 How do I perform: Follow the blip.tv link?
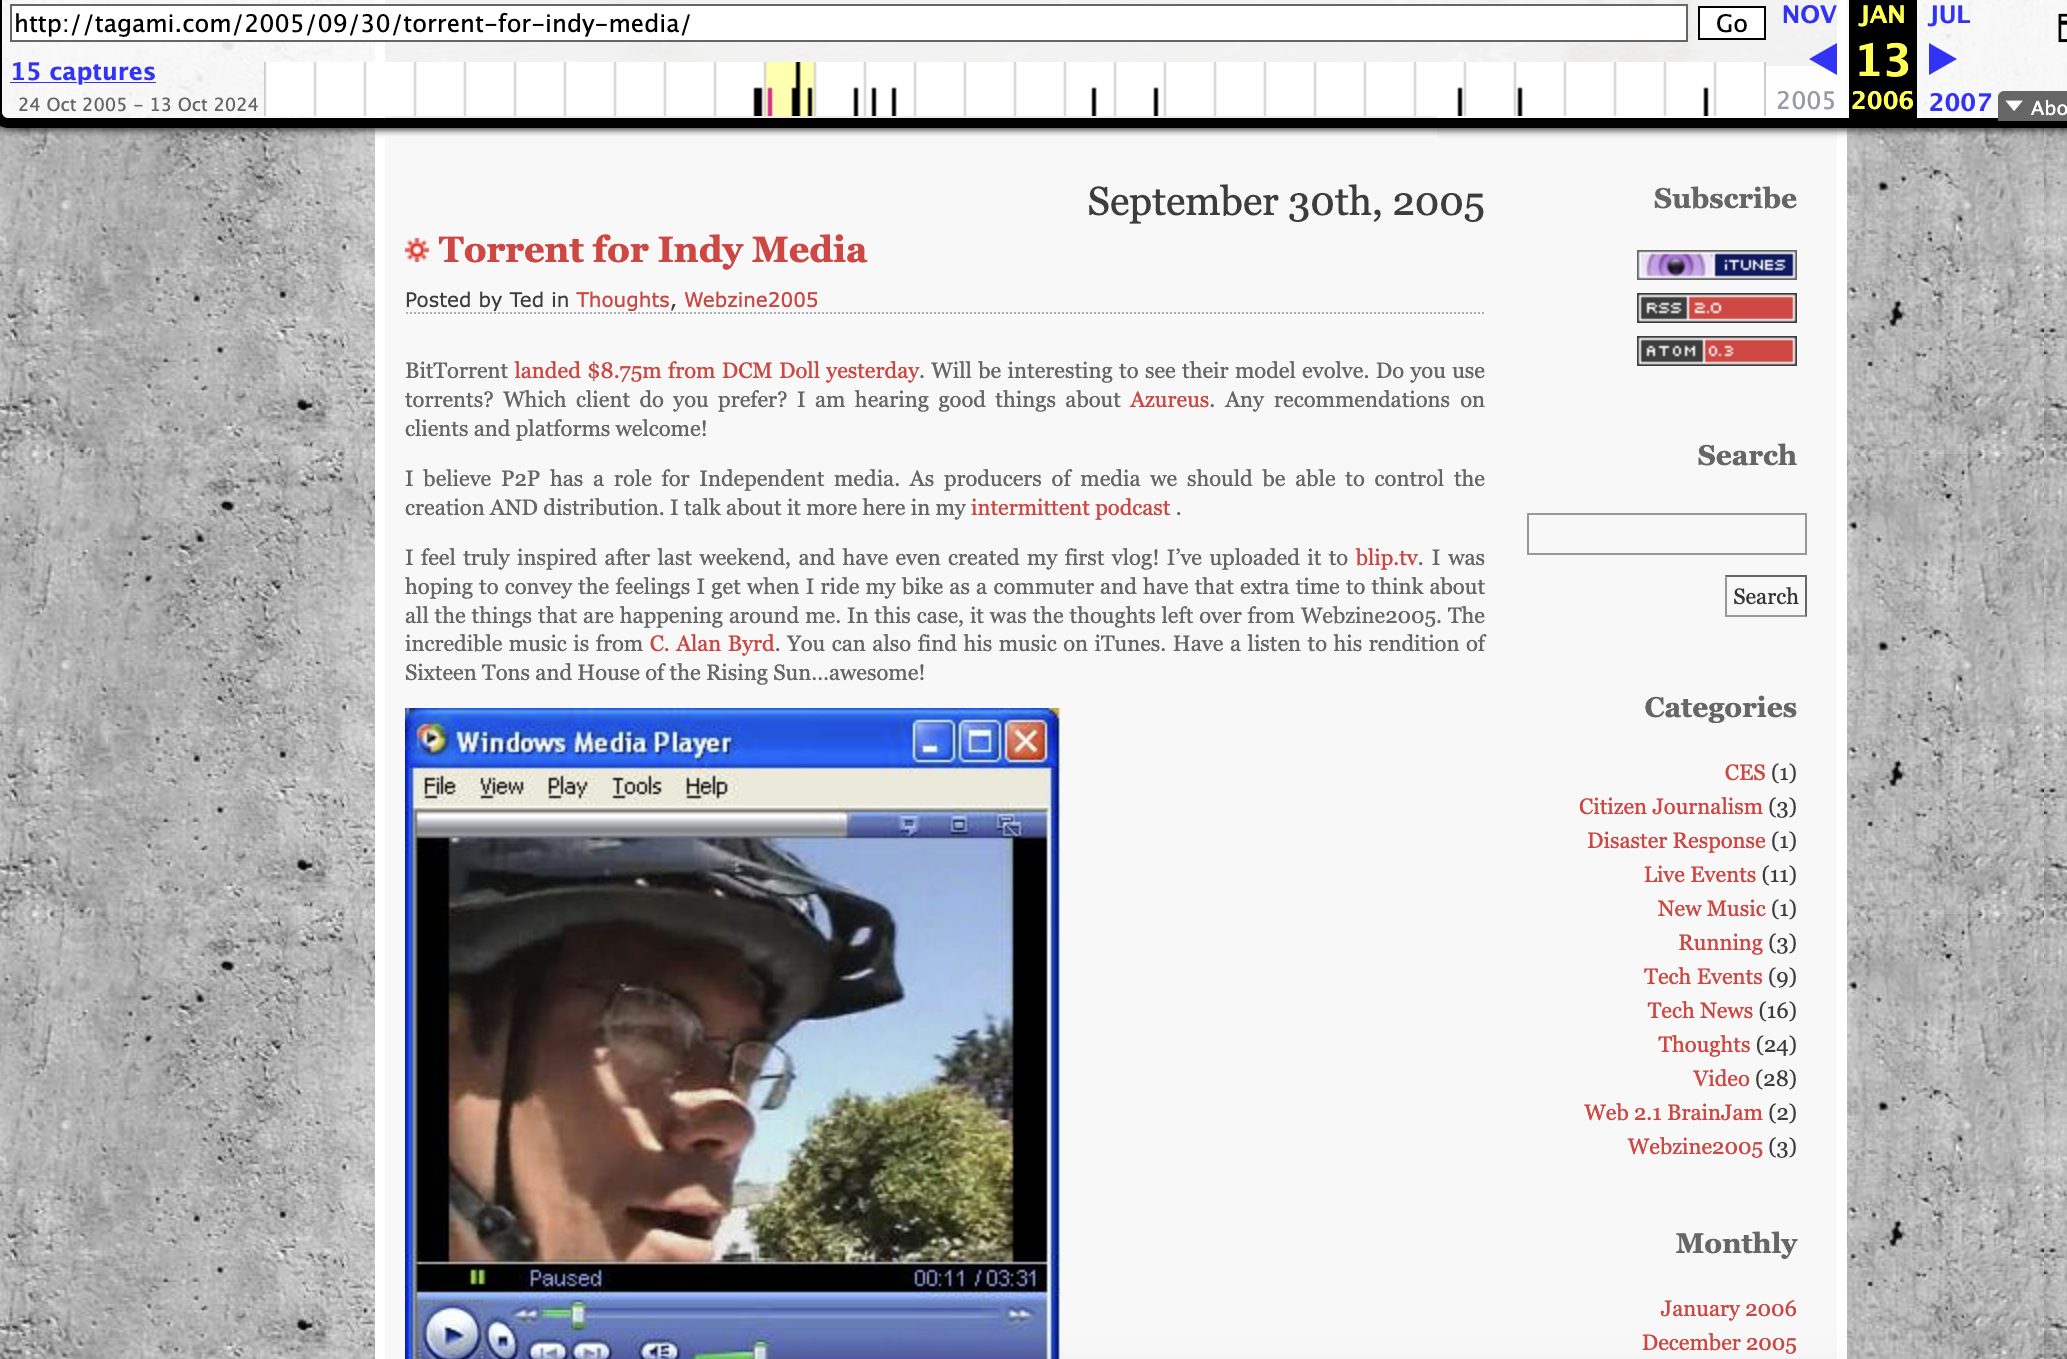click(x=1385, y=558)
